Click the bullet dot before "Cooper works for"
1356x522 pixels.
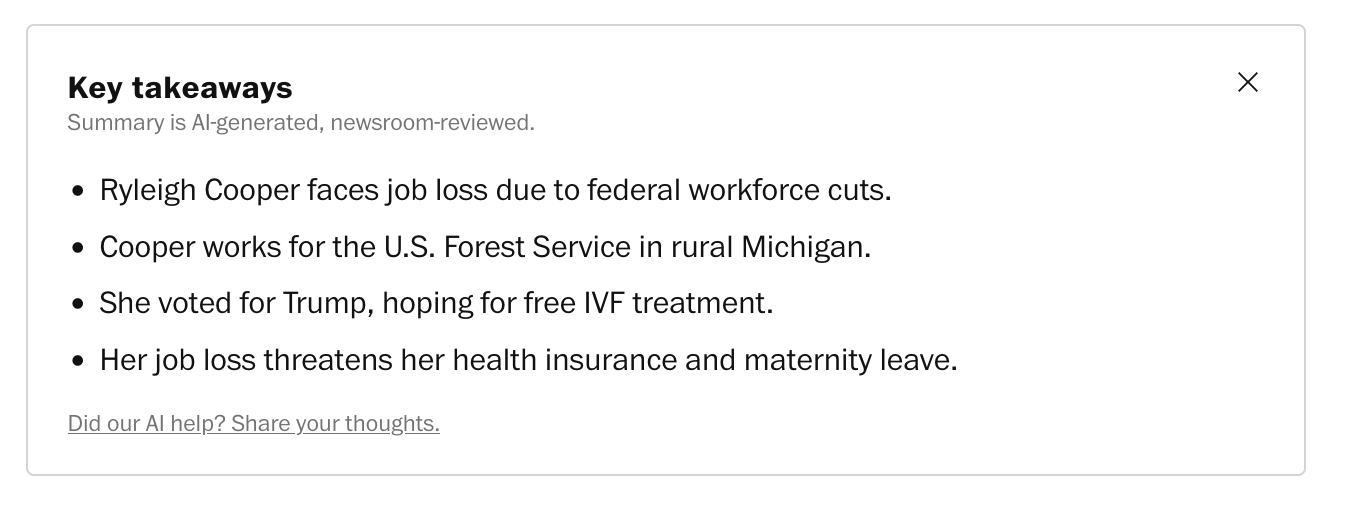(x=79, y=248)
